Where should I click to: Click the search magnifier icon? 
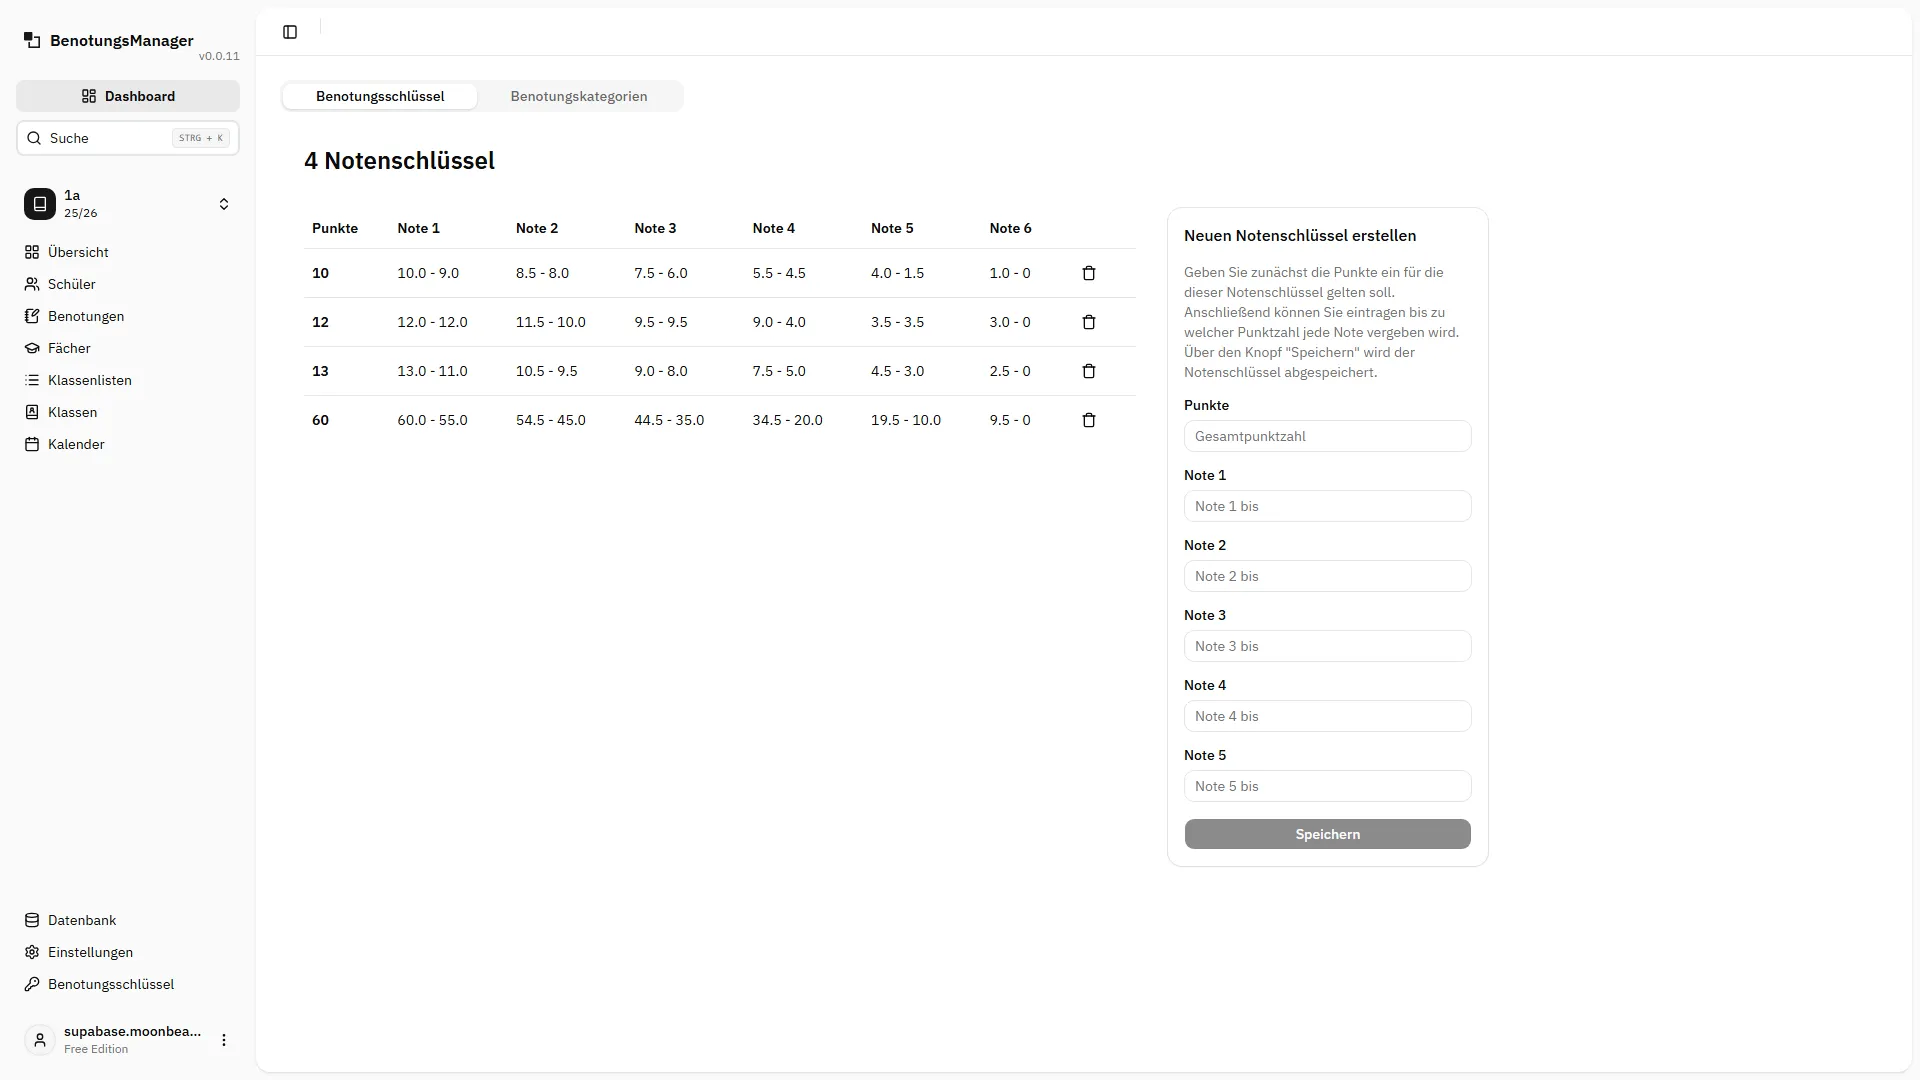pyautogui.click(x=34, y=138)
